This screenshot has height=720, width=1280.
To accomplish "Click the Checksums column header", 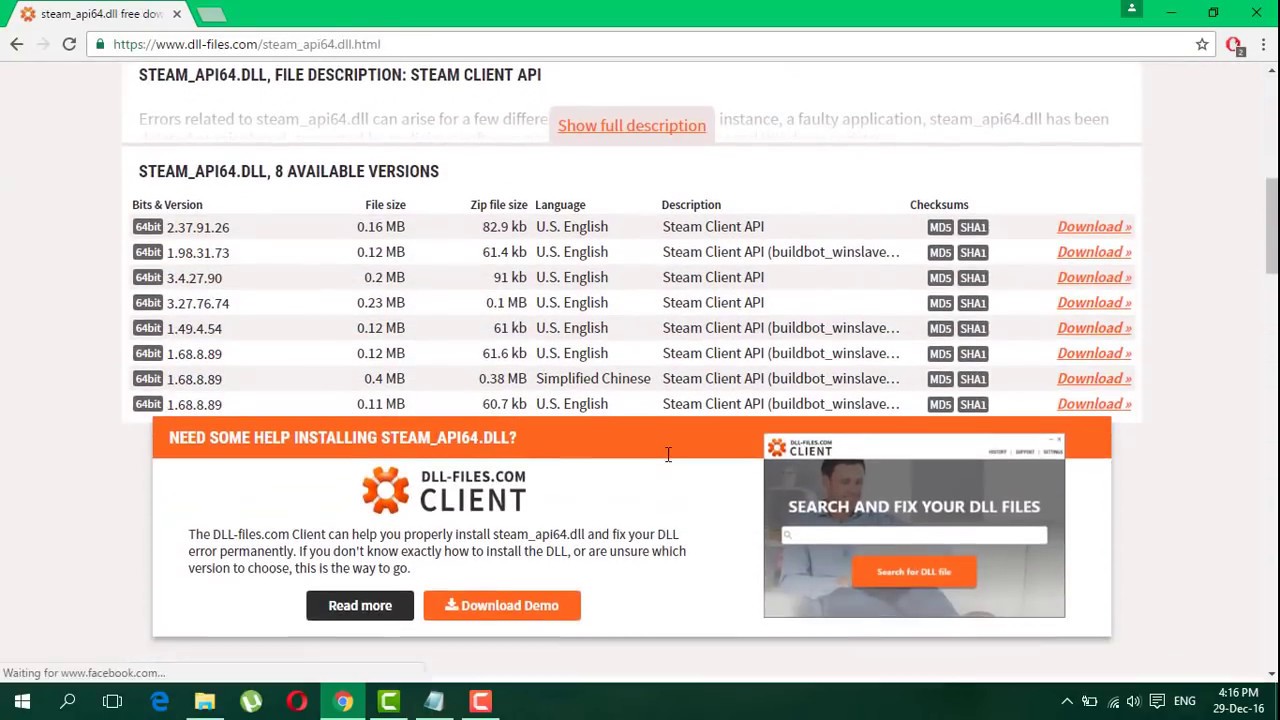I will click(939, 204).
